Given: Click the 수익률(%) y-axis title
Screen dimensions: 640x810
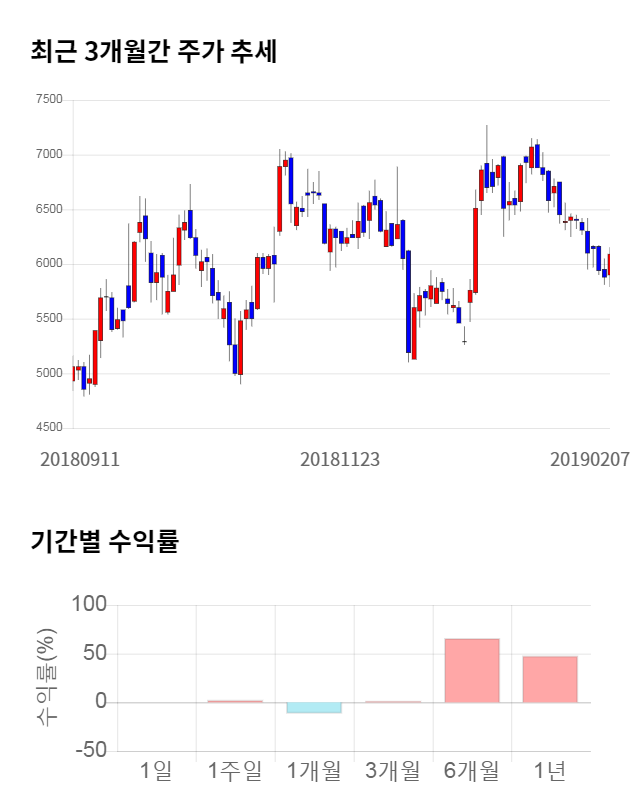Looking at the screenshot, I should (x=46, y=678).
